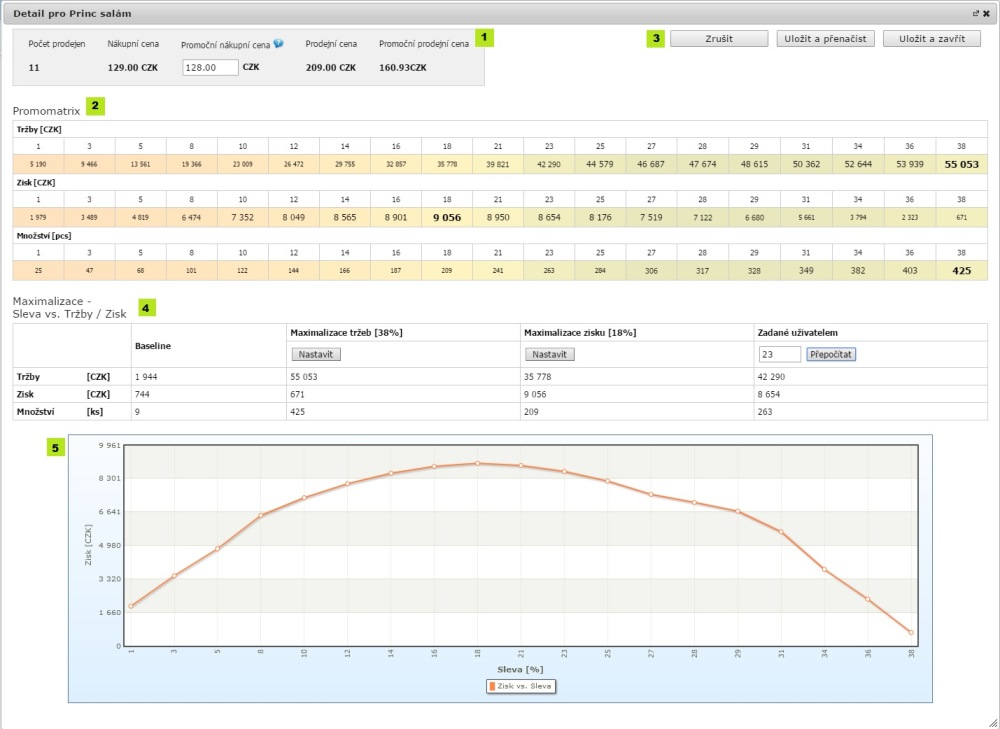Viewport: 1000px width, 729px height.
Task: Click the green marker 2 next to Promomatrix
Action: coord(95,106)
